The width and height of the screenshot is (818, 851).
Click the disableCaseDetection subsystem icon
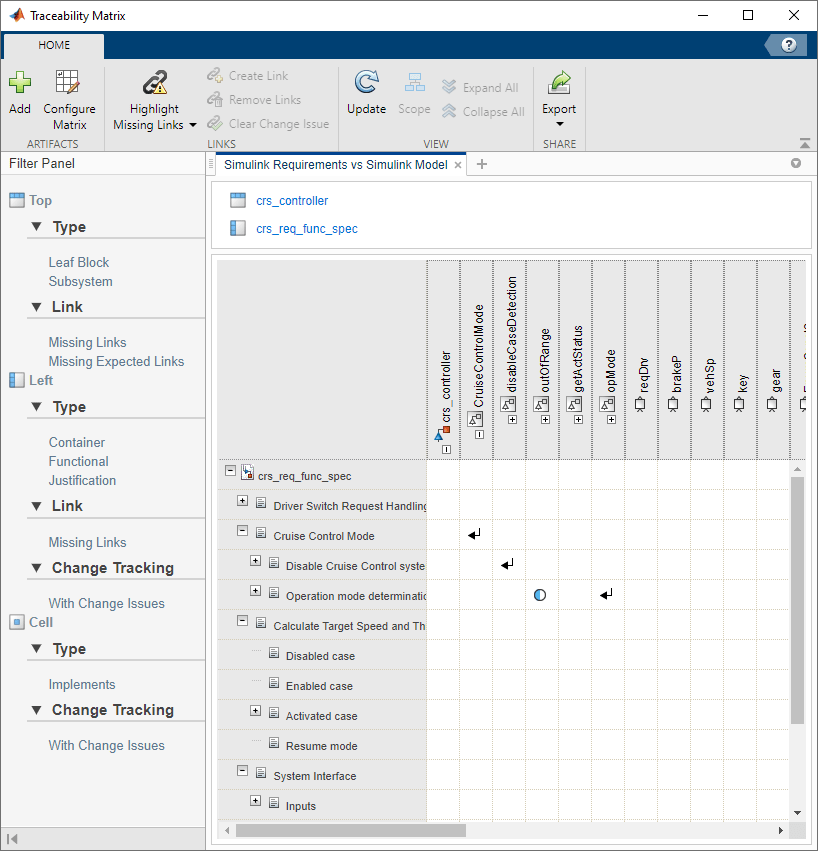pos(508,404)
